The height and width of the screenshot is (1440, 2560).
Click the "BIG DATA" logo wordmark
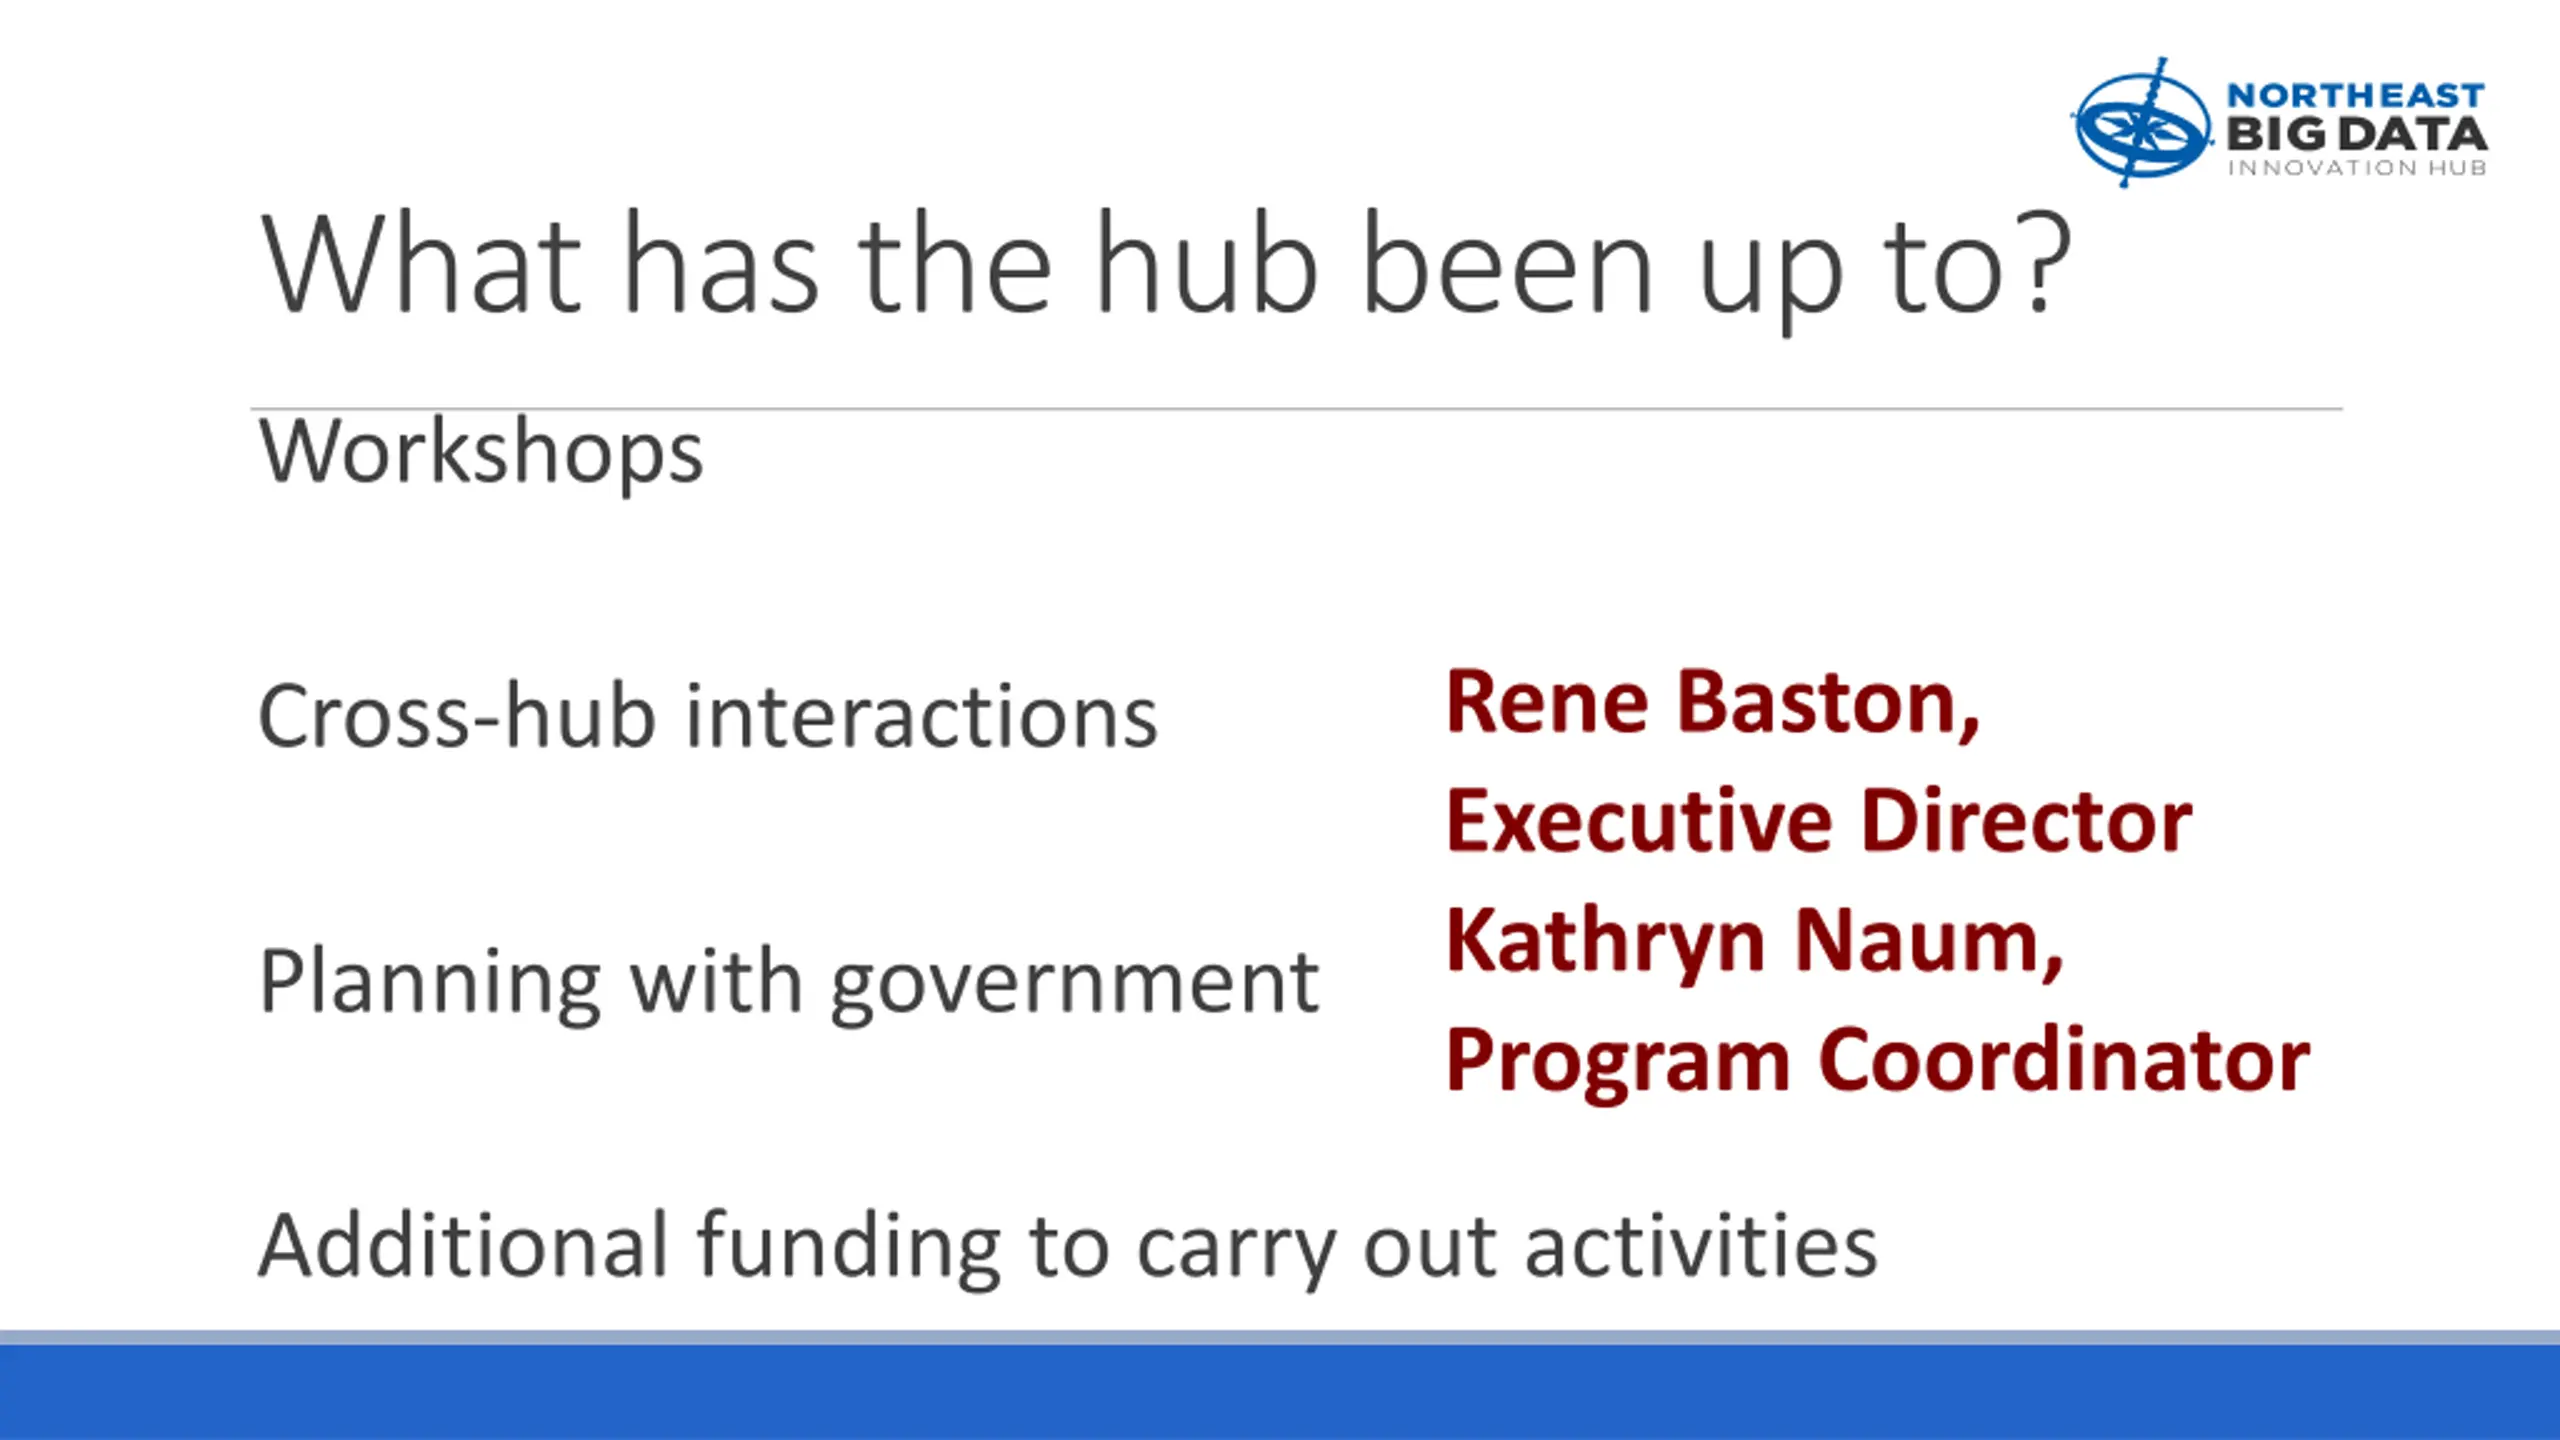2355,134
